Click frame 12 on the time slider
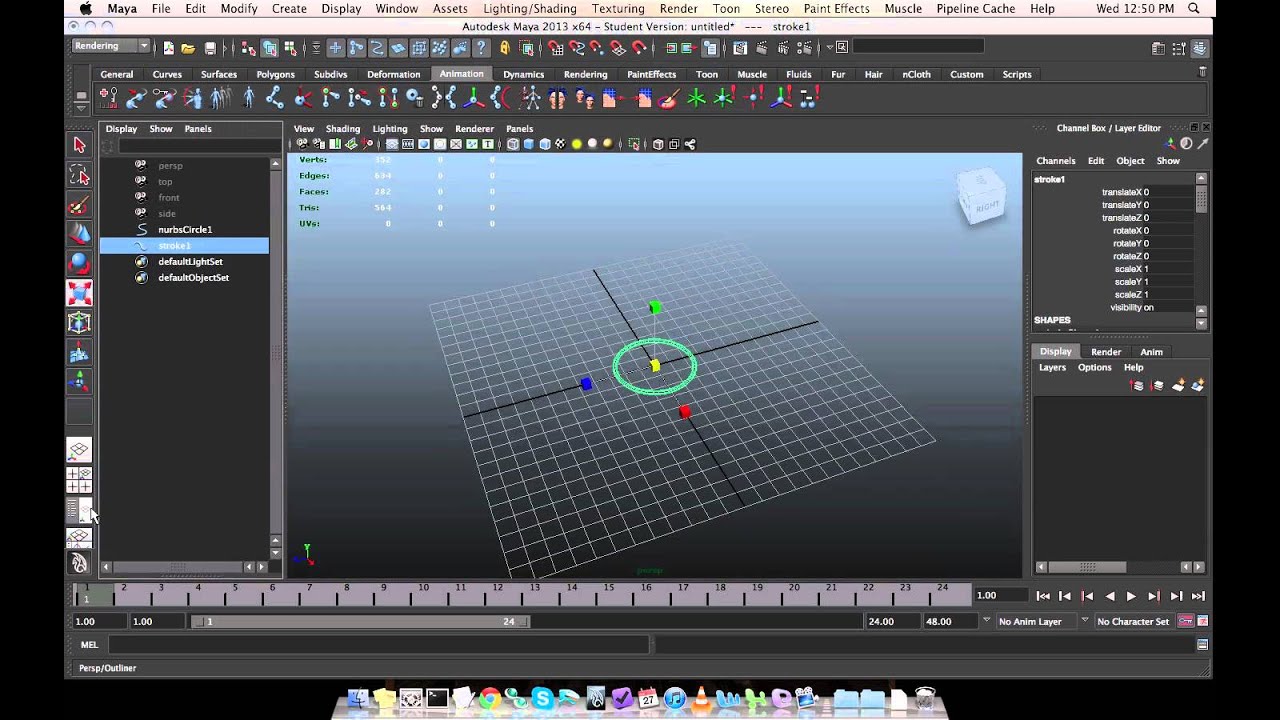The height and width of the screenshot is (720, 1280). click(x=497, y=595)
